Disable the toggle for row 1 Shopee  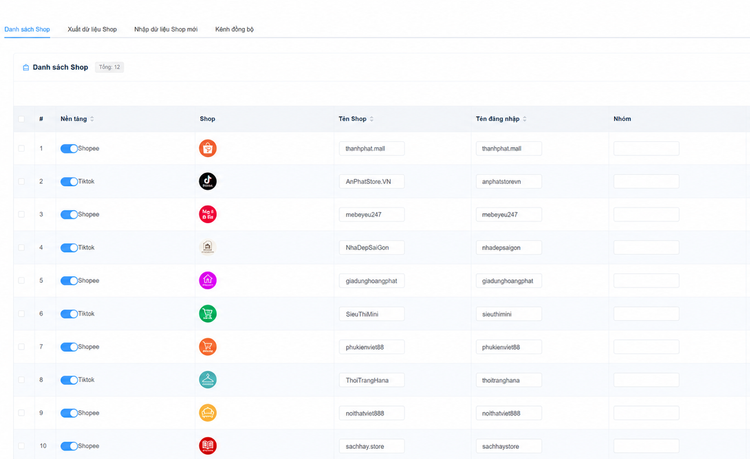point(69,149)
